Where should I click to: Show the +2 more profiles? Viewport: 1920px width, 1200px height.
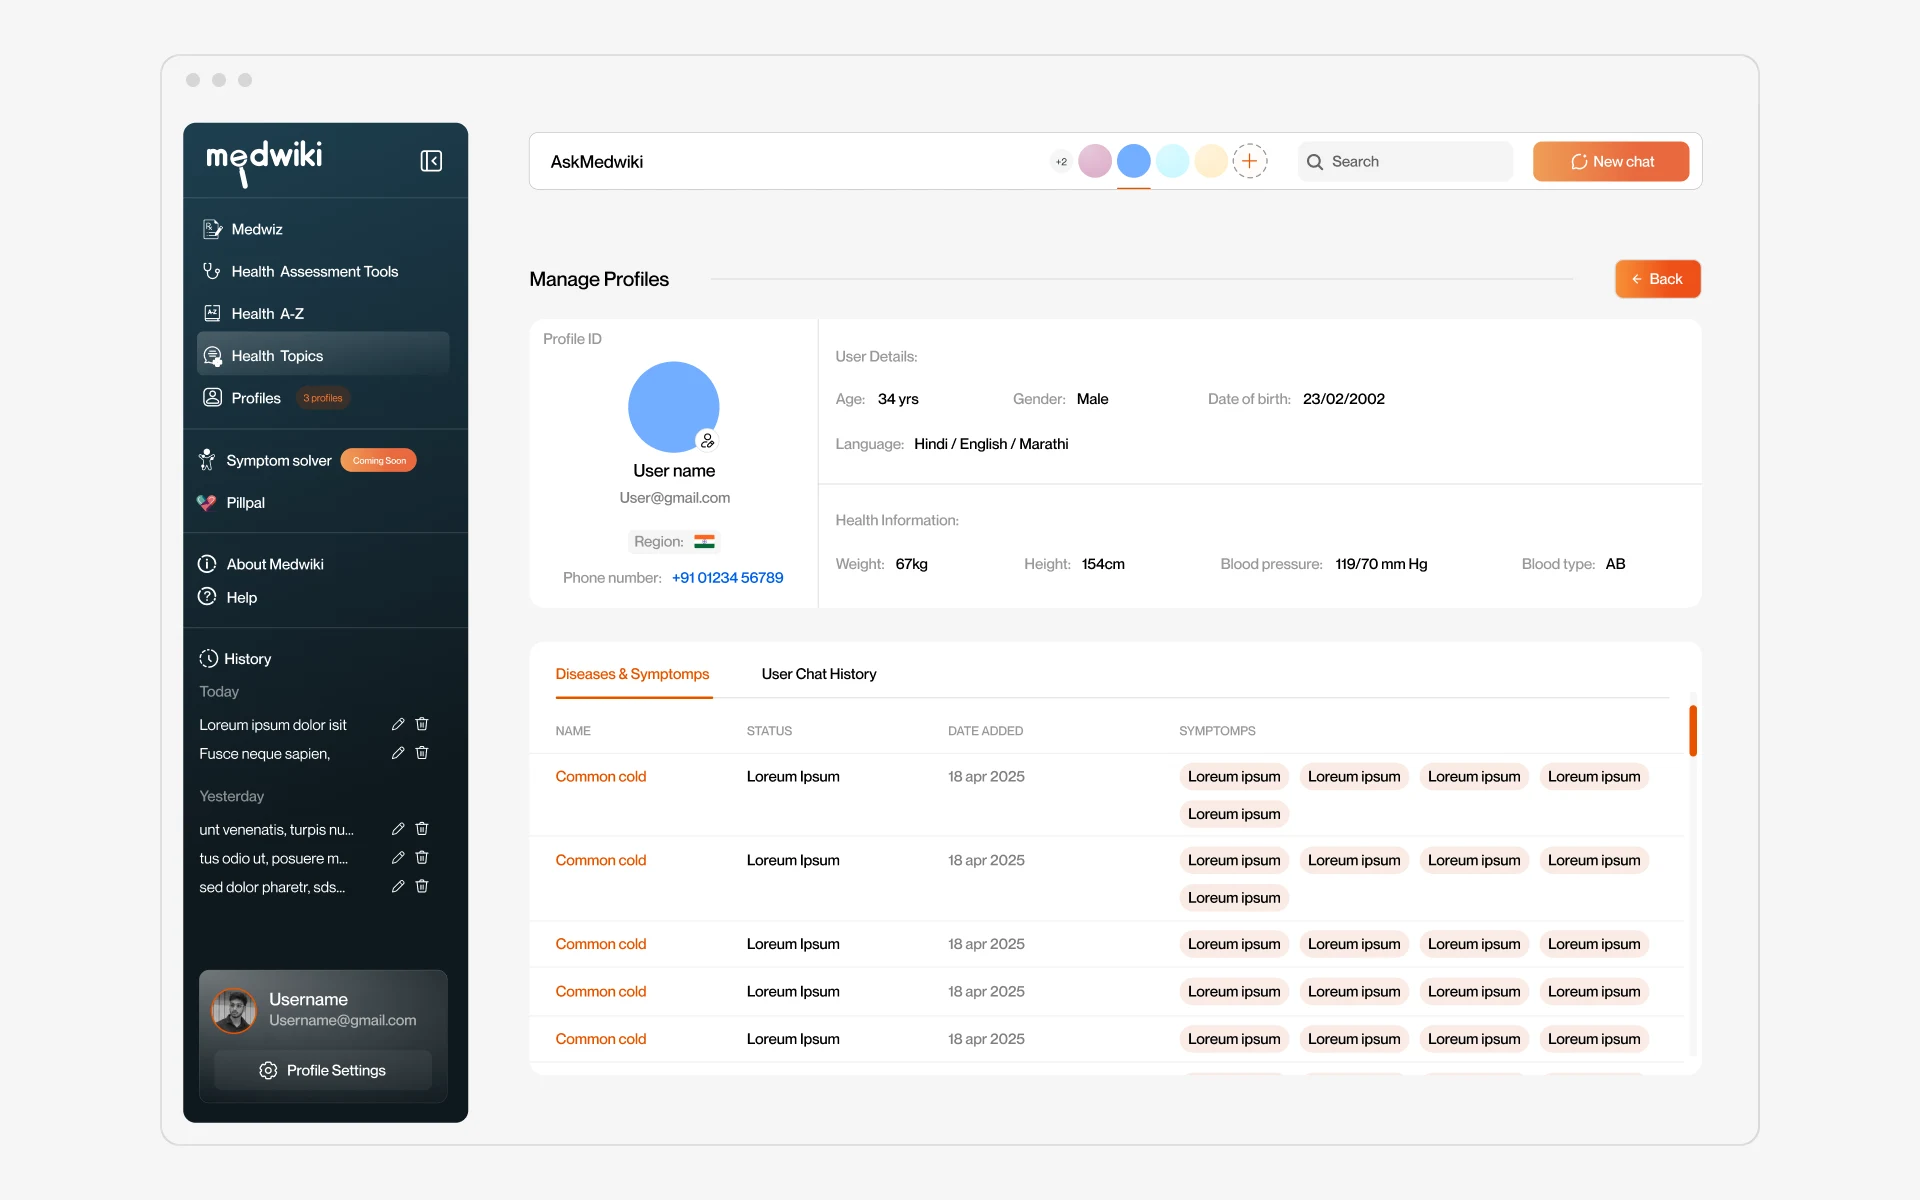coord(1061,162)
